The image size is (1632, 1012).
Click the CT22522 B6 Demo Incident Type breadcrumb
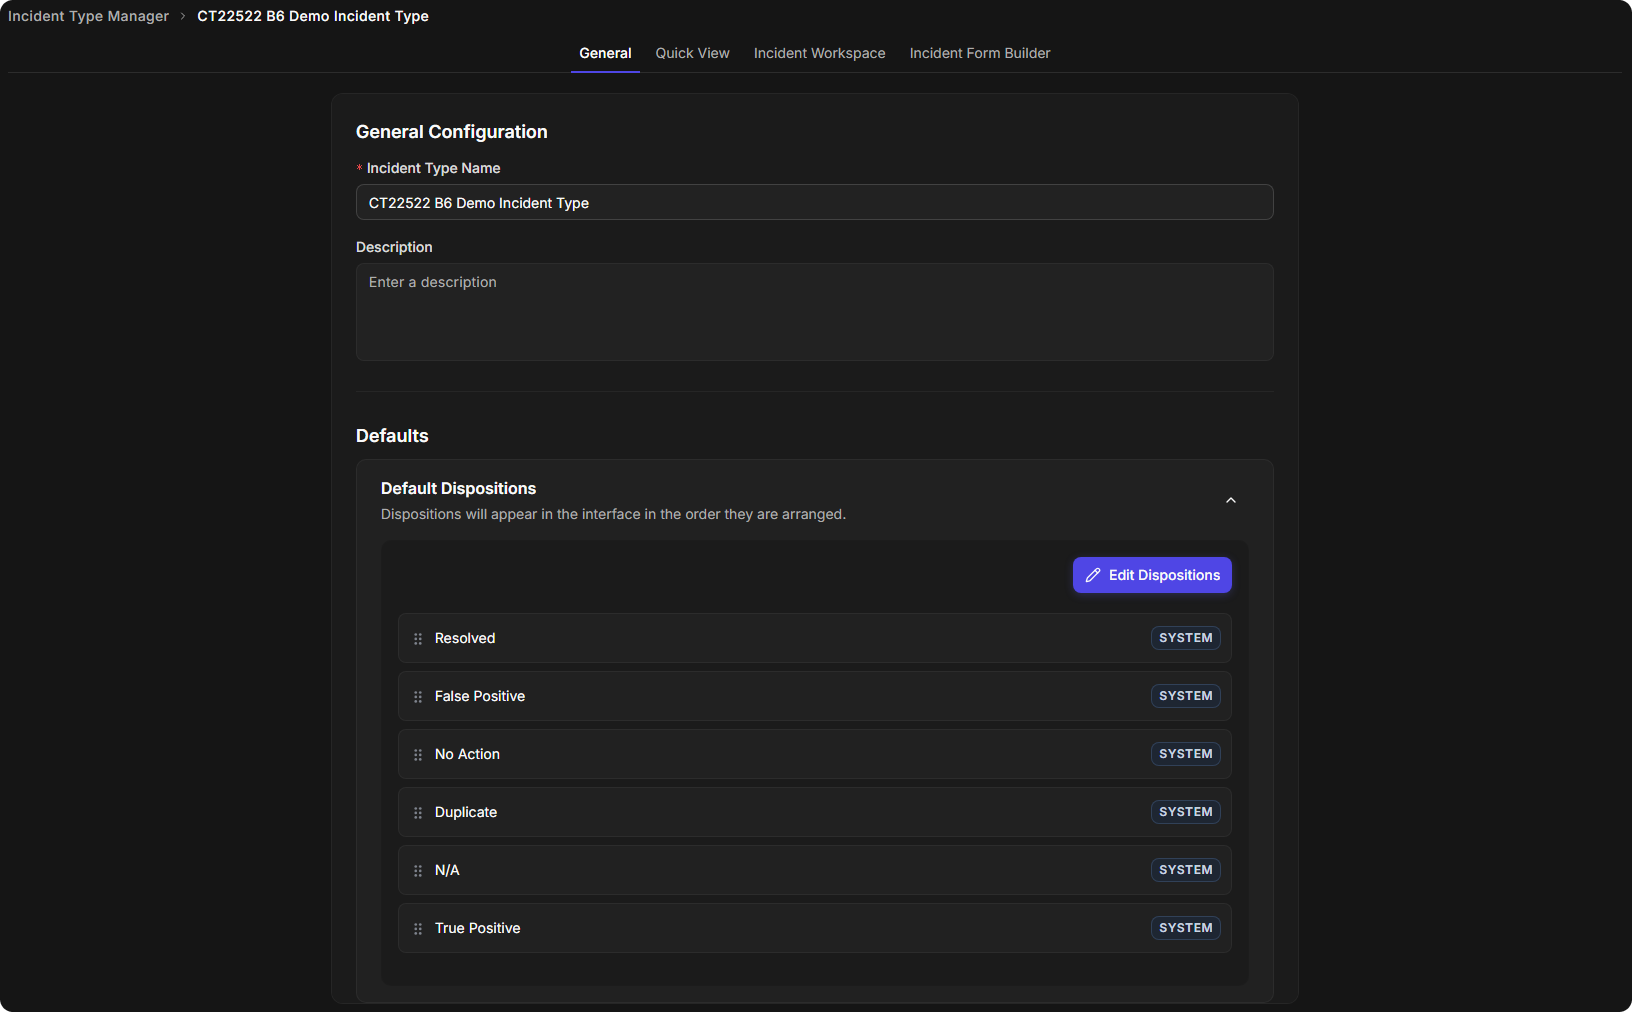click(x=313, y=16)
